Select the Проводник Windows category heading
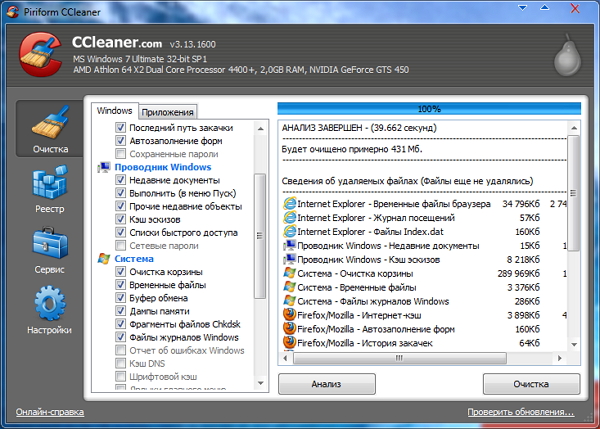Screen dimensions: 600x429 click(163, 167)
